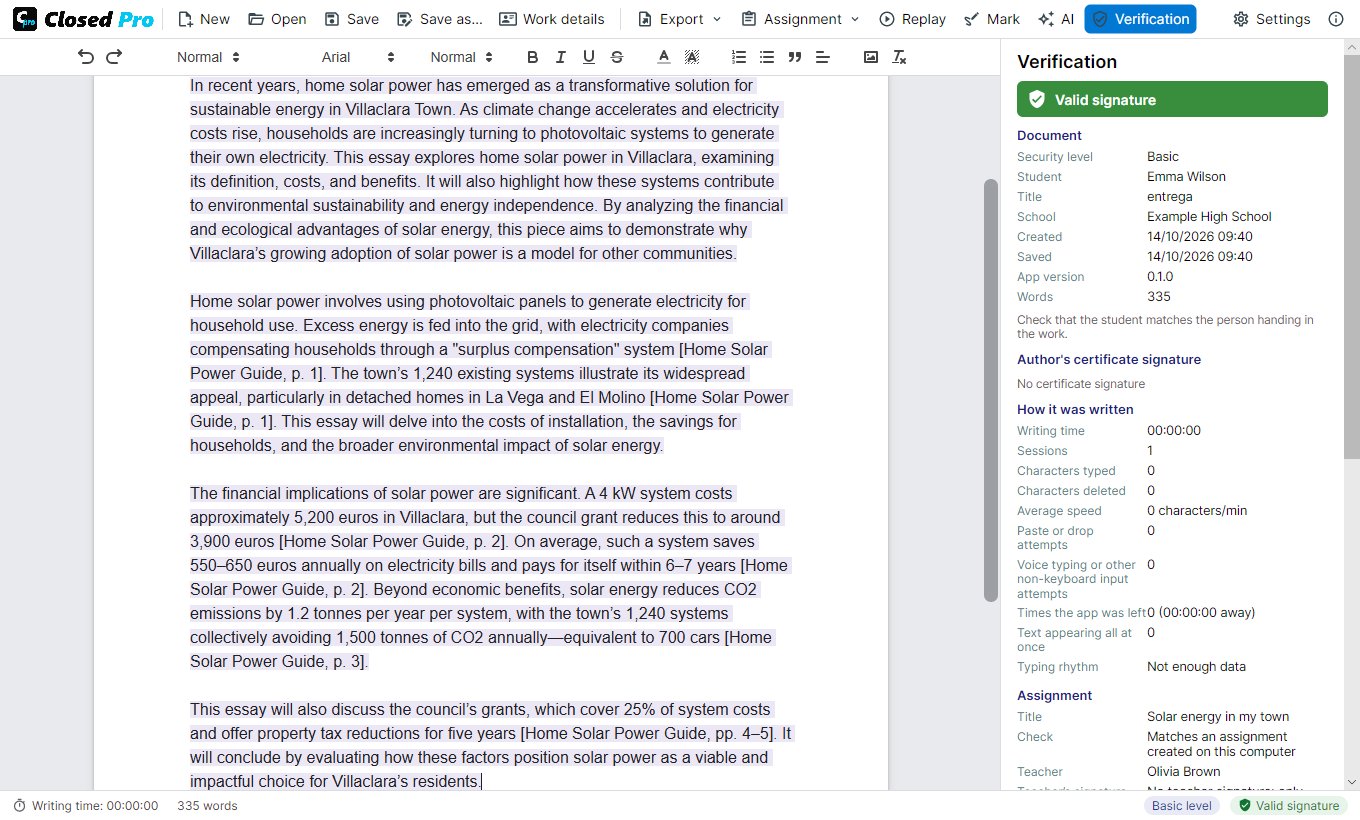This screenshot has width=1360, height=820.
Task: Choose Save as...
Action: pos(439,19)
